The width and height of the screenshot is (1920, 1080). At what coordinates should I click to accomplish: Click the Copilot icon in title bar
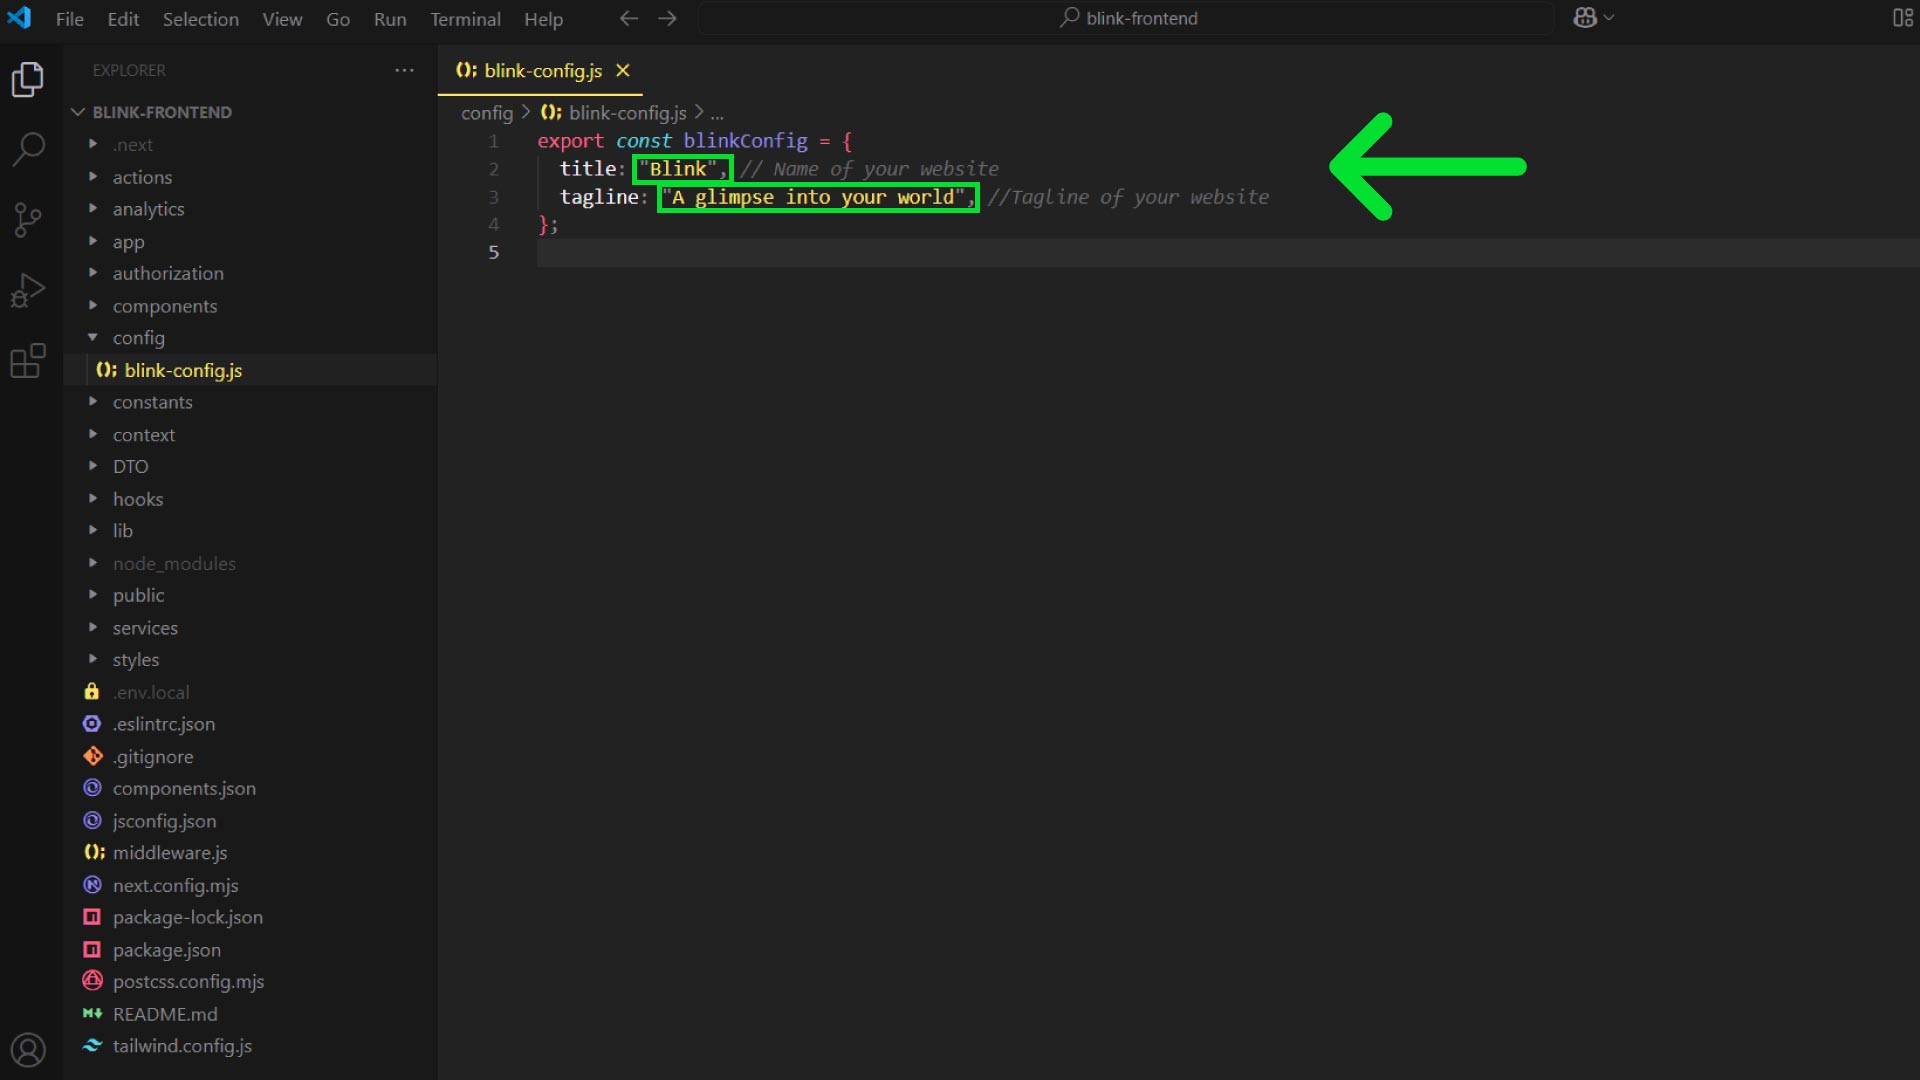(x=1585, y=18)
